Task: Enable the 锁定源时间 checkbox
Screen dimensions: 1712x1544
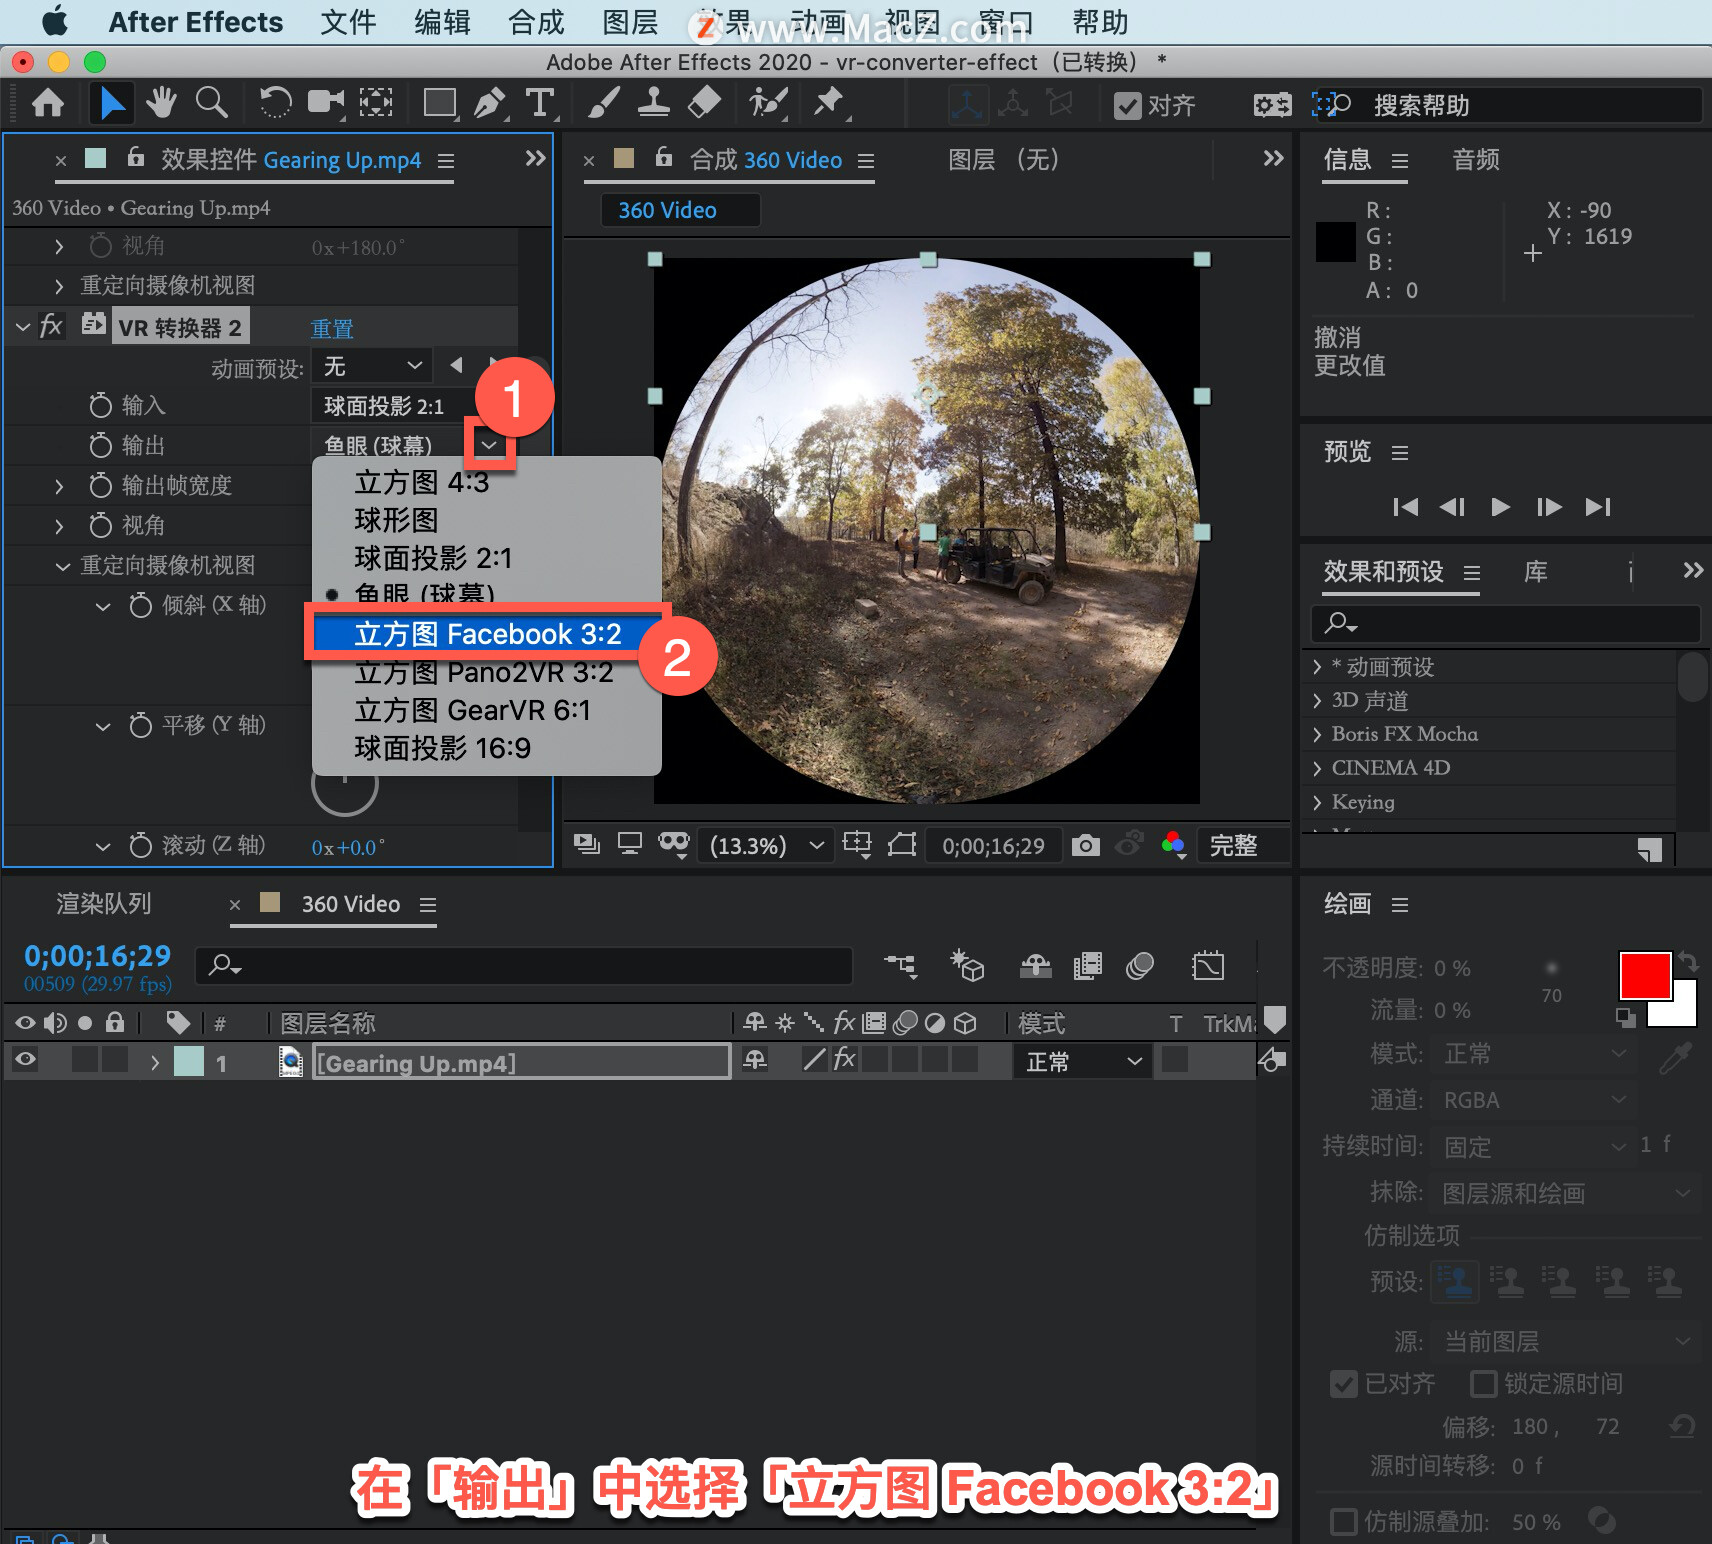Action: point(1484,1384)
